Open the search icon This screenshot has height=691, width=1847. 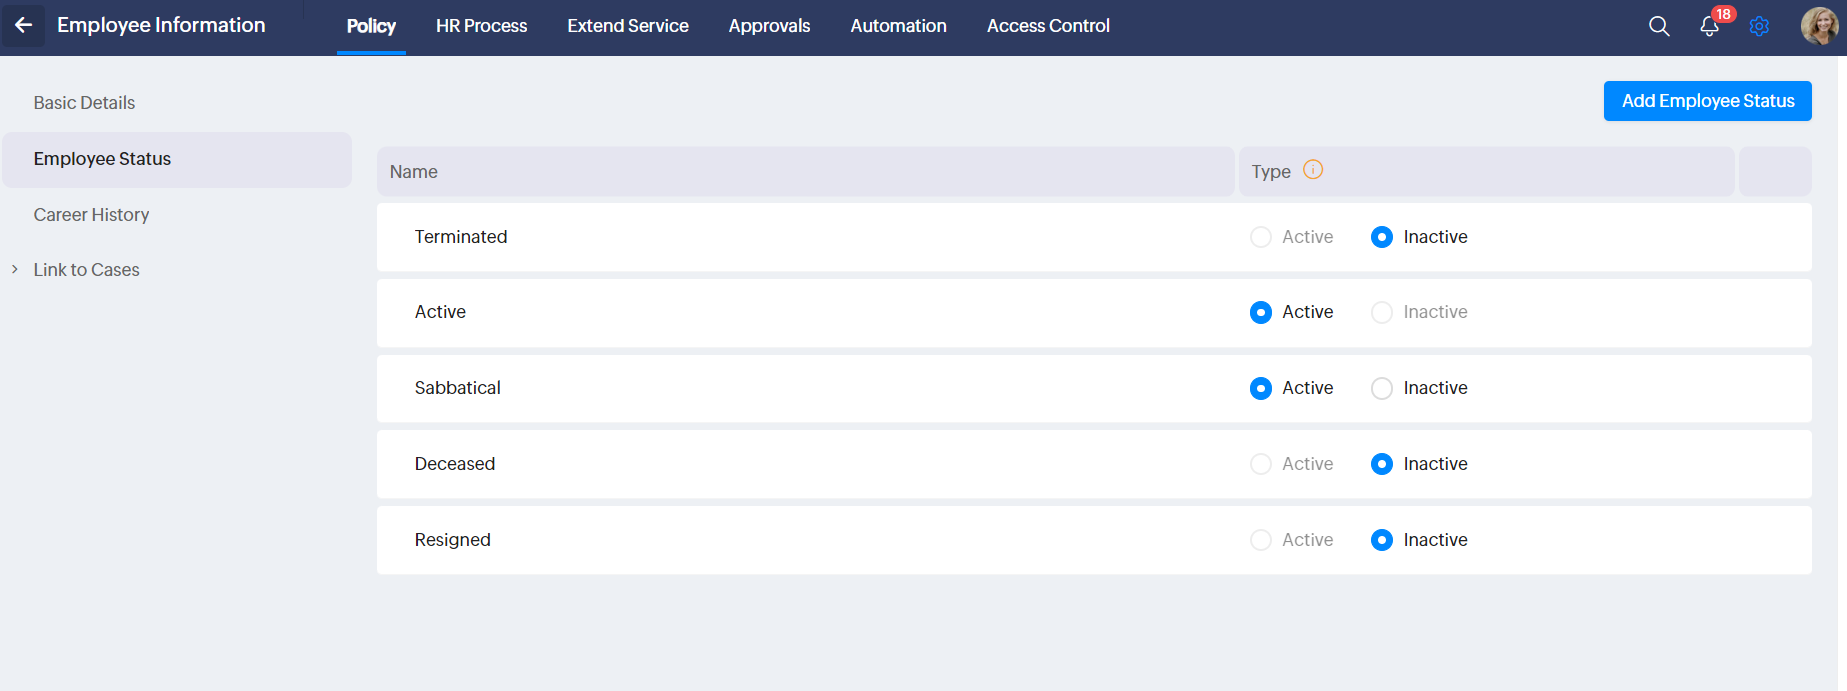[1659, 26]
